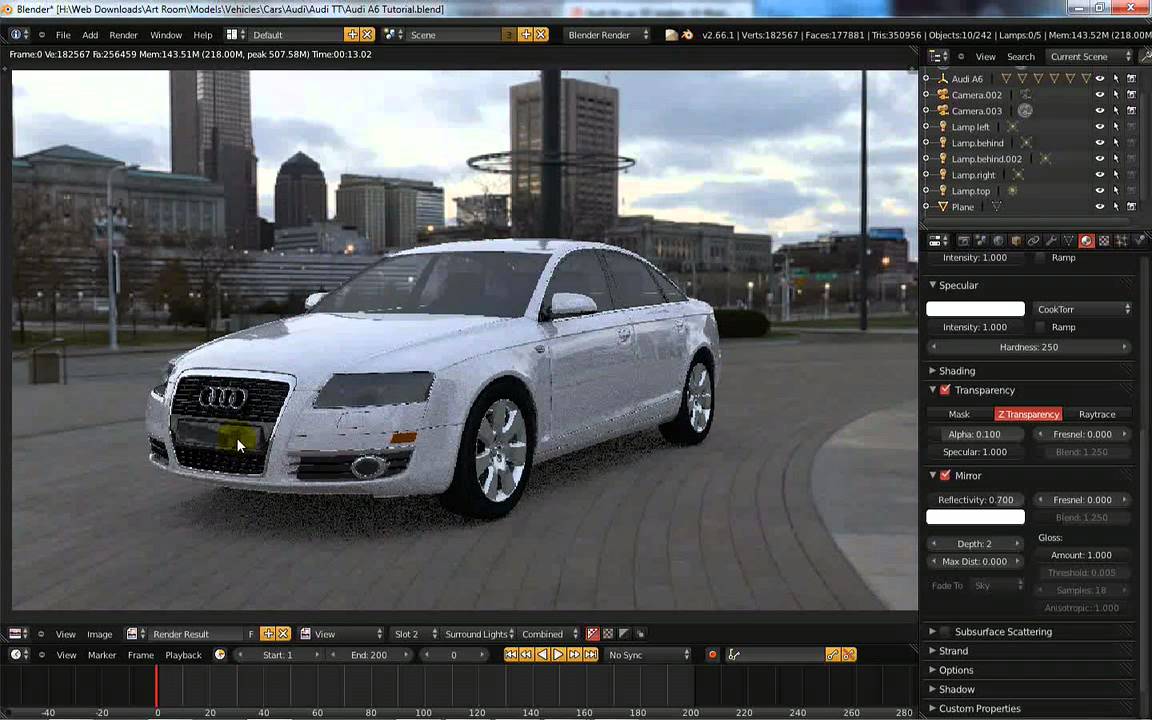
Task: Click the red auto-keyframe record button
Action: pyautogui.click(x=712, y=655)
